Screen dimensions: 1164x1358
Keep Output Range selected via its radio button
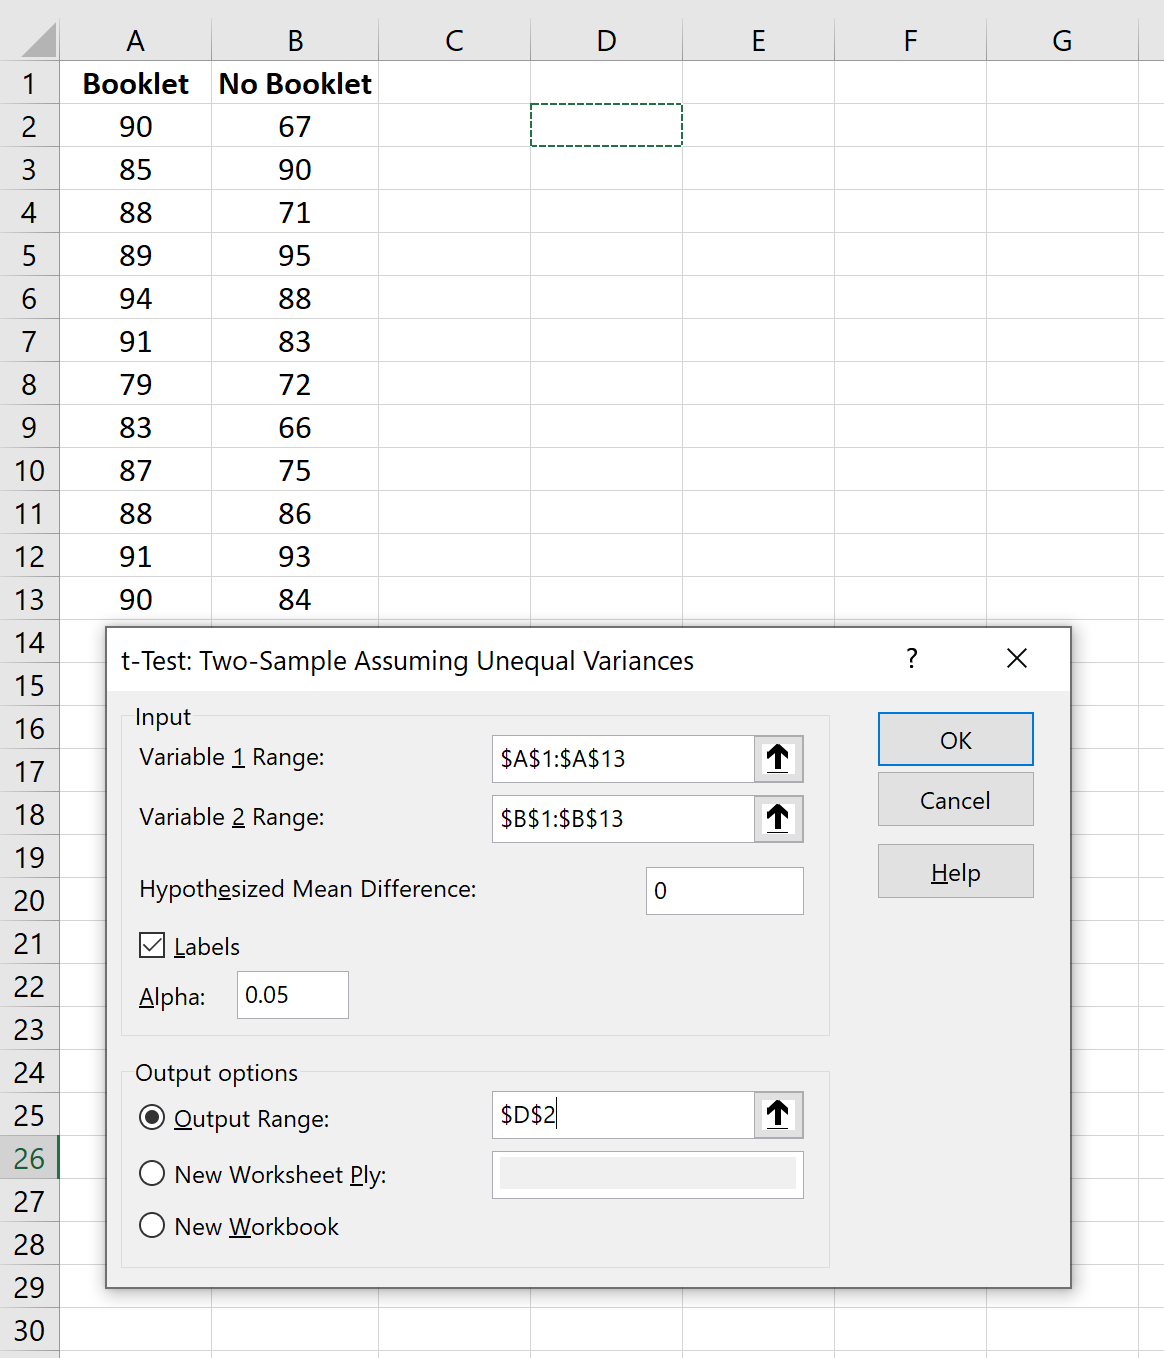point(152,1117)
